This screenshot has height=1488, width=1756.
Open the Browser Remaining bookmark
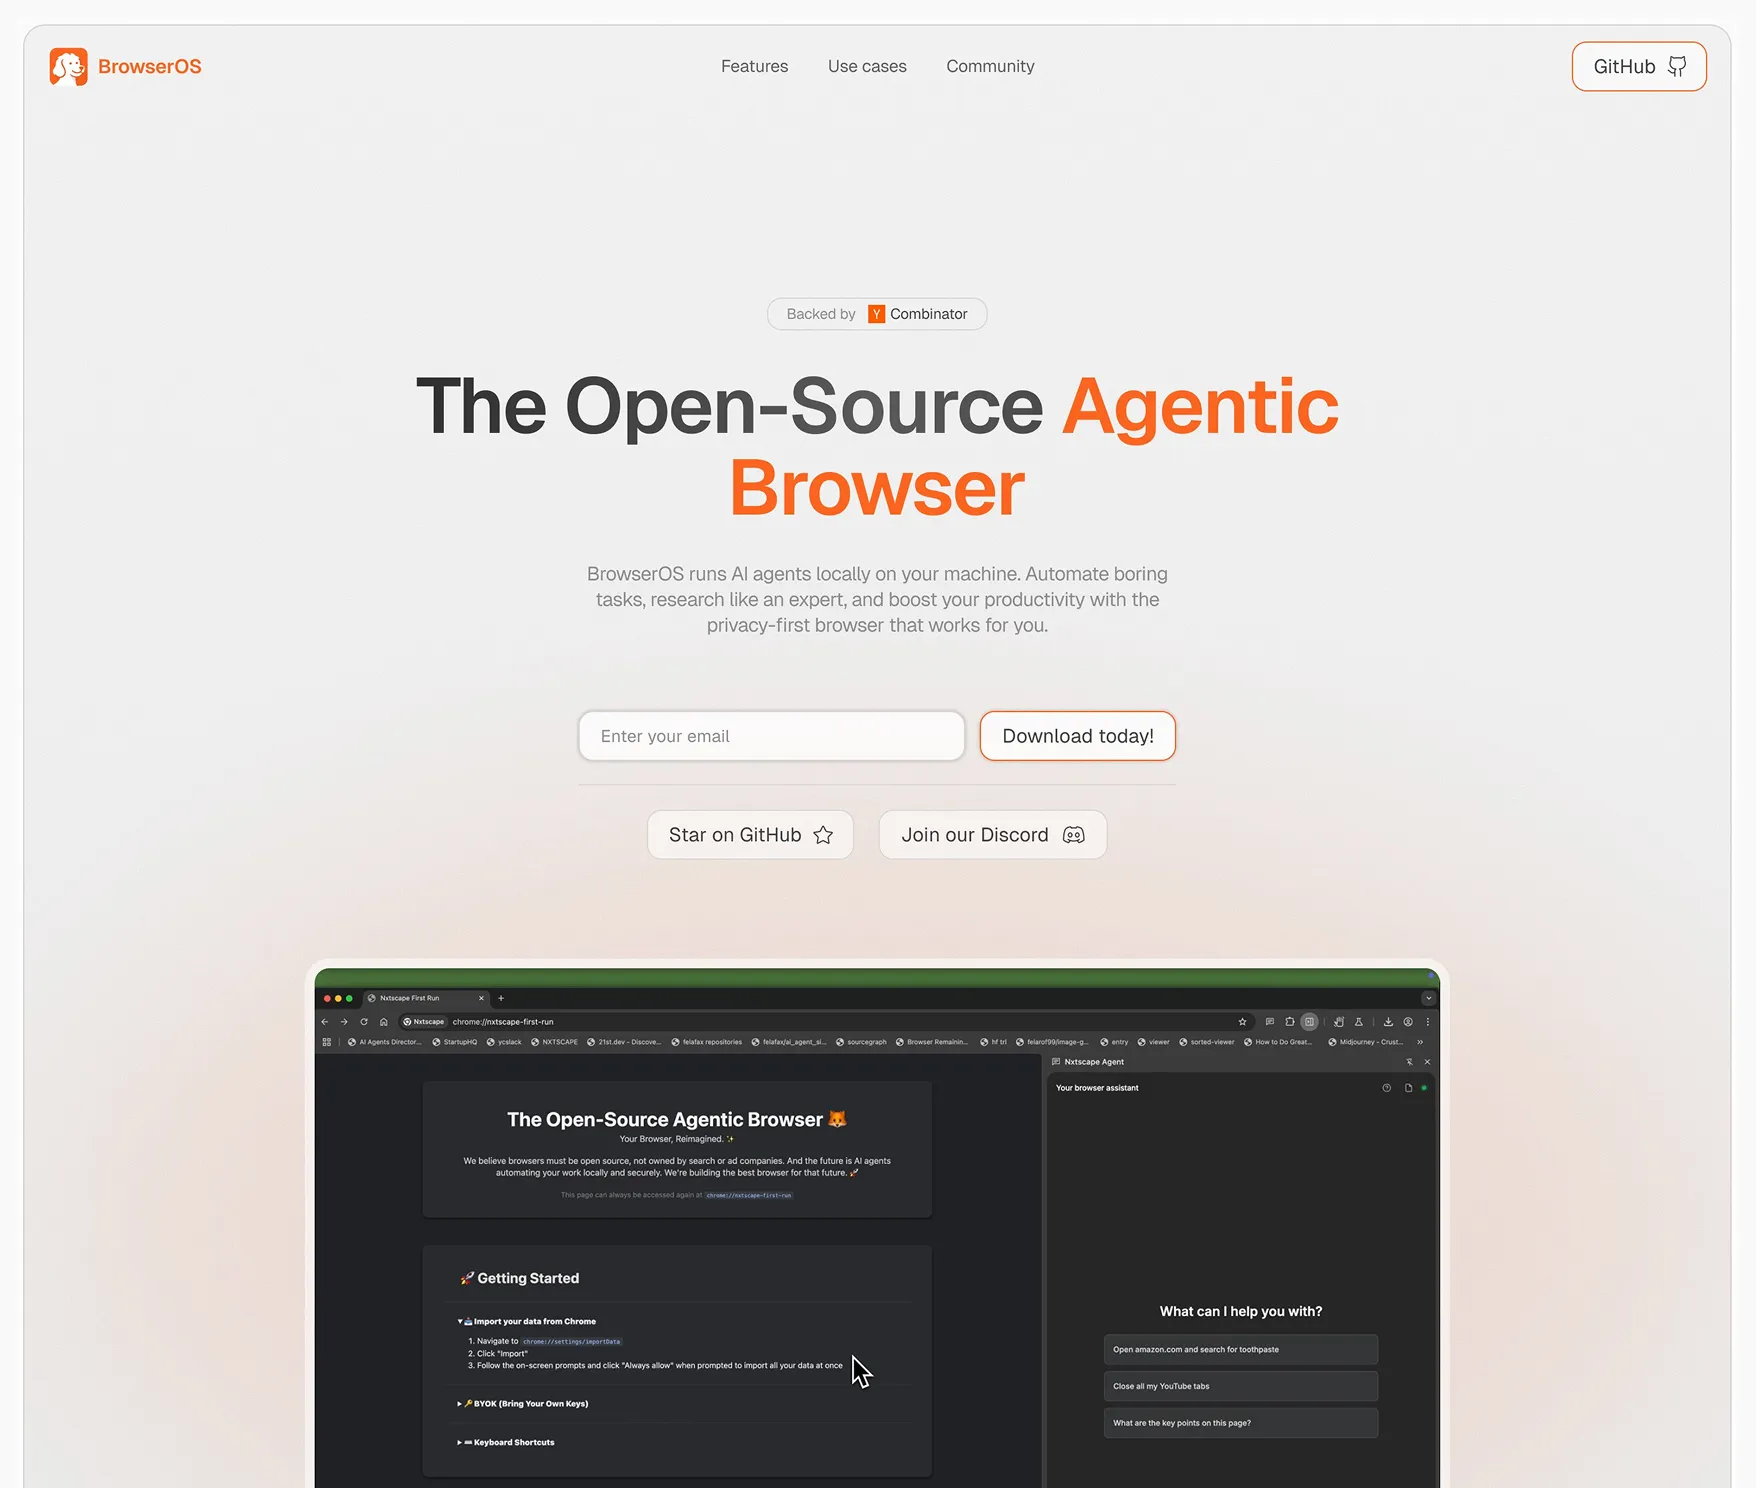click(x=932, y=1042)
